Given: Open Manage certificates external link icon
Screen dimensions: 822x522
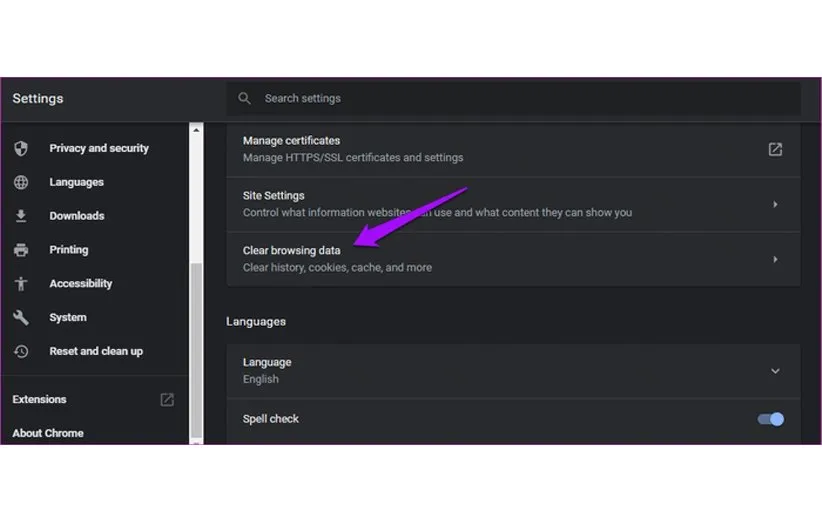Looking at the screenshot, I should [x=775, y=149].
